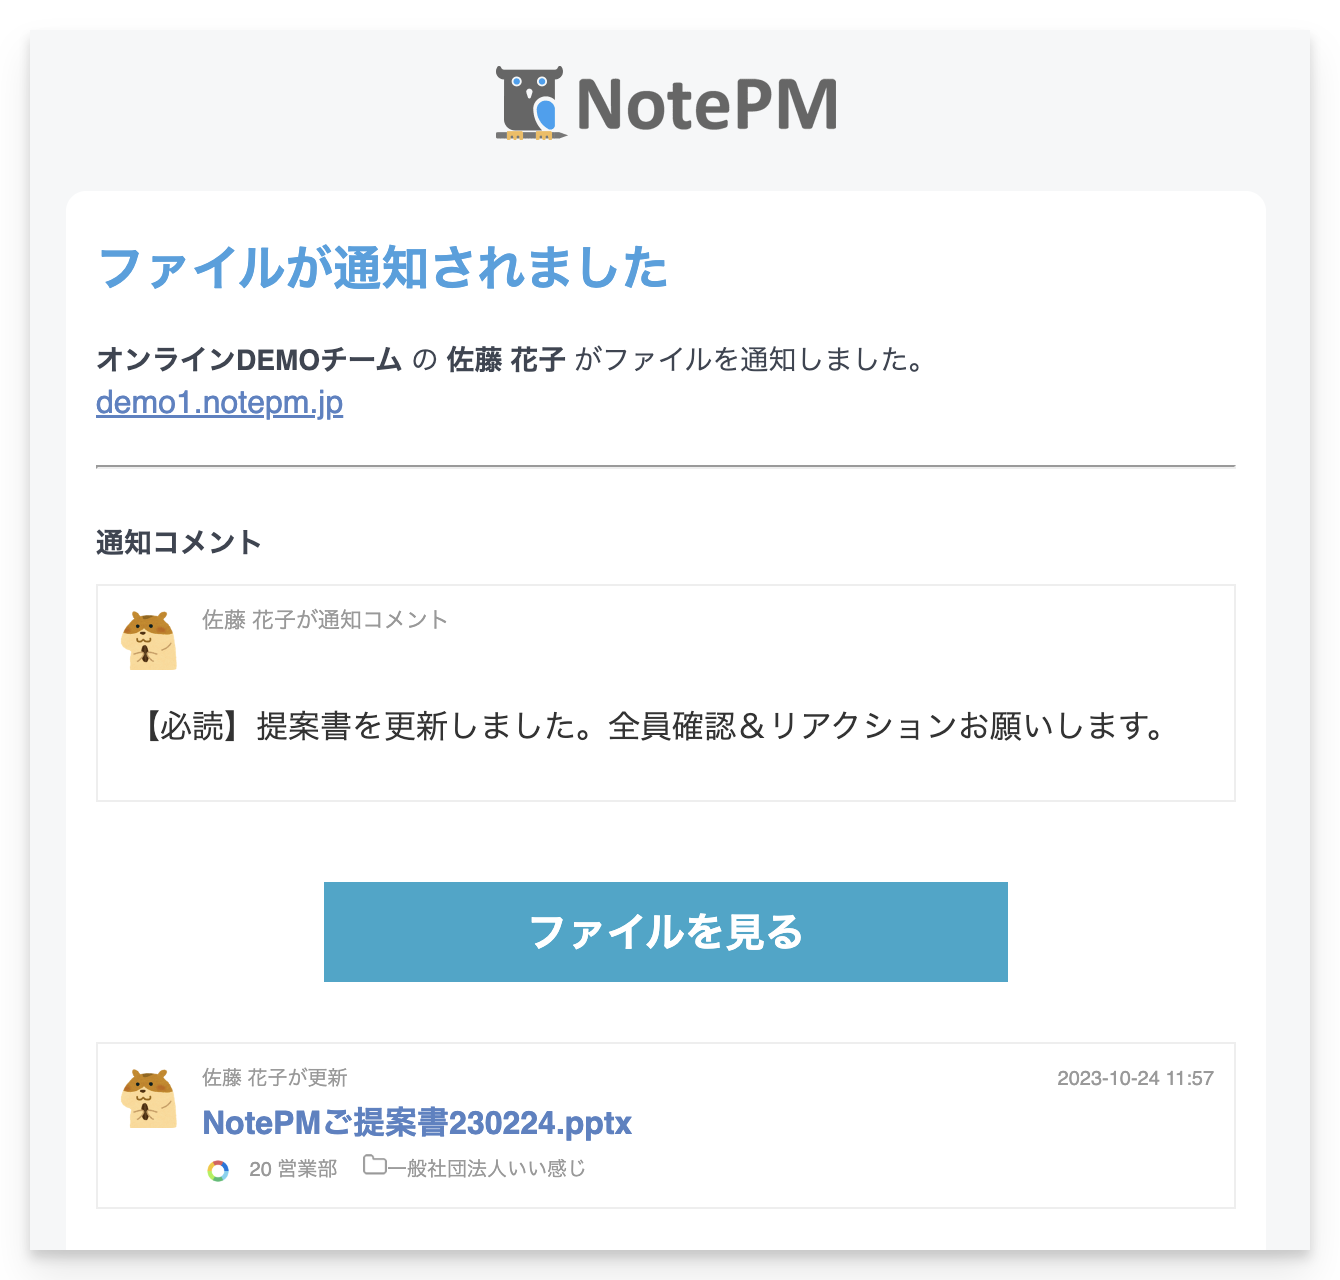The image size is (1340, 1280).
Task: Click hamster avatar beside the updated file
Action: coord(149,1099)
